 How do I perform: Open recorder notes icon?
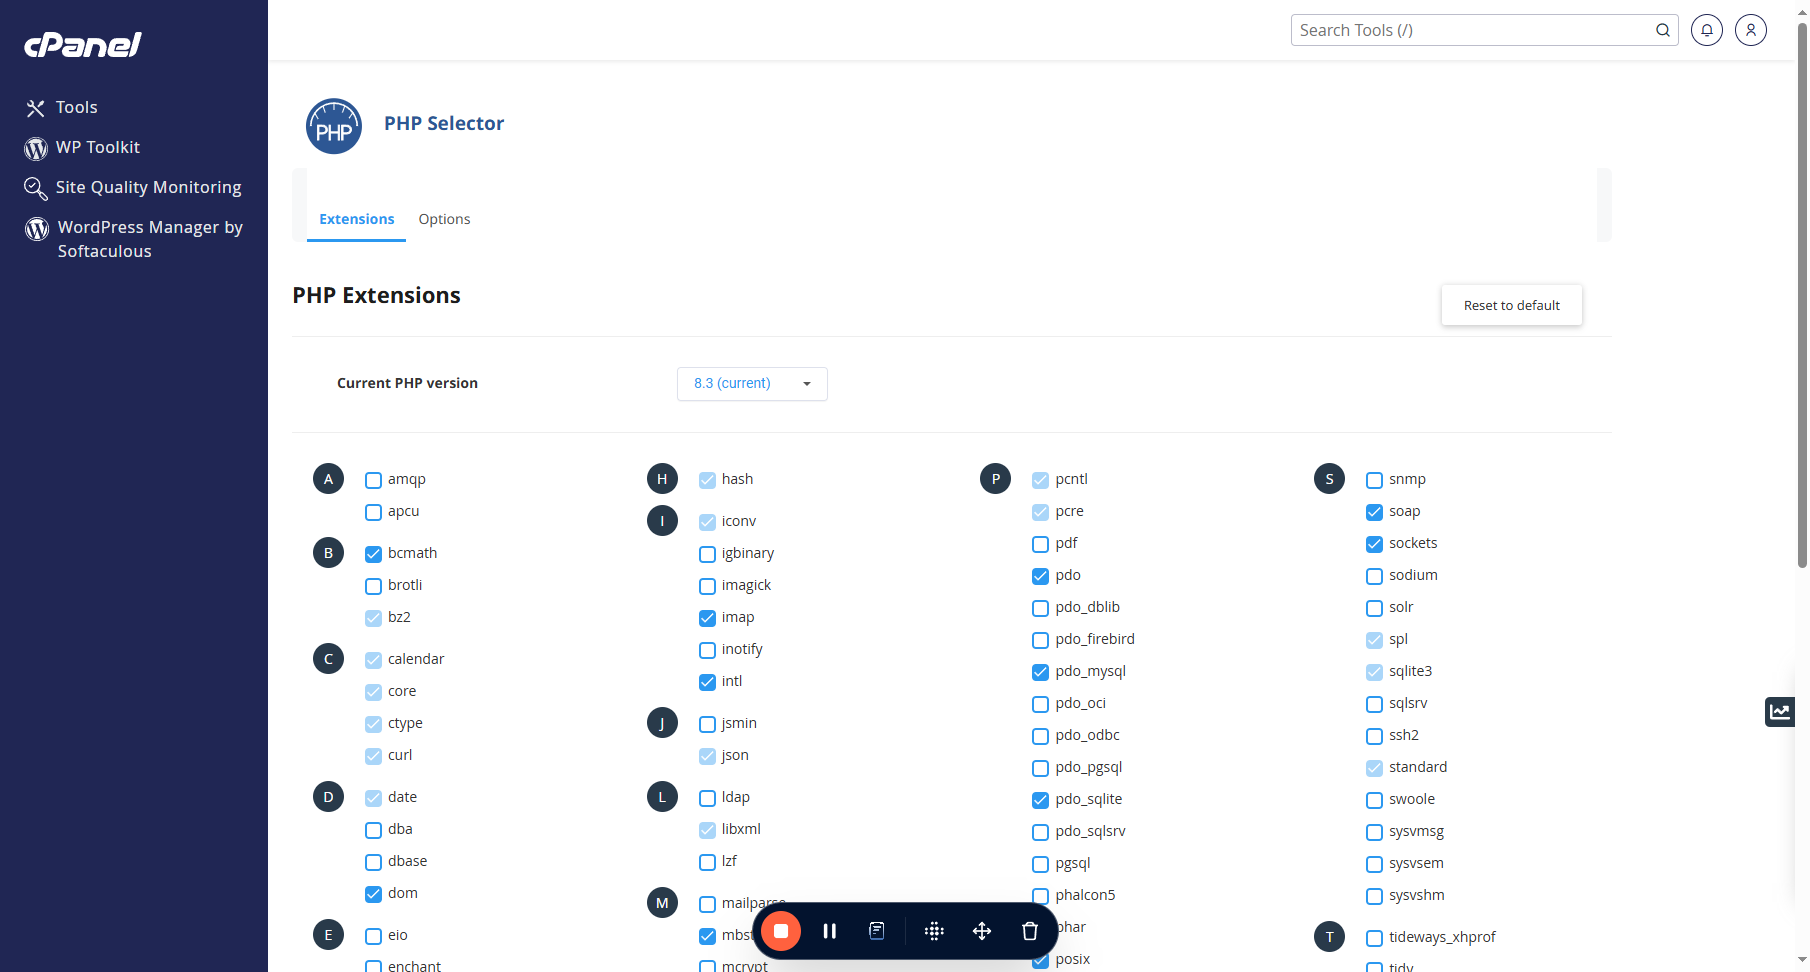click(877, 931)
